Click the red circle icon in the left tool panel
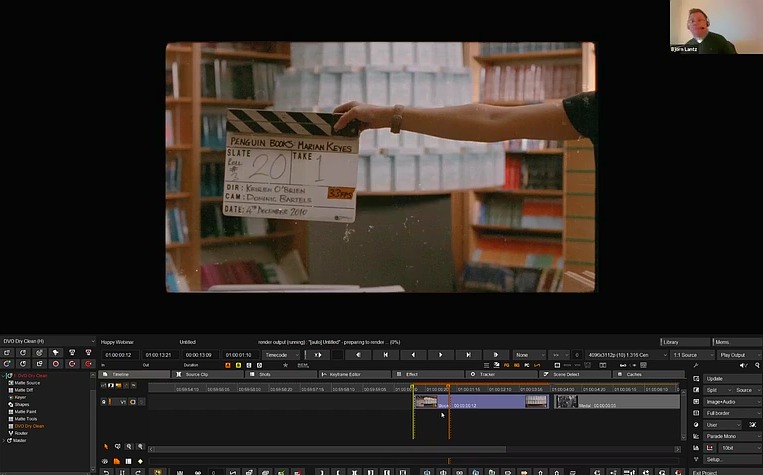 [x=56, y=364]
